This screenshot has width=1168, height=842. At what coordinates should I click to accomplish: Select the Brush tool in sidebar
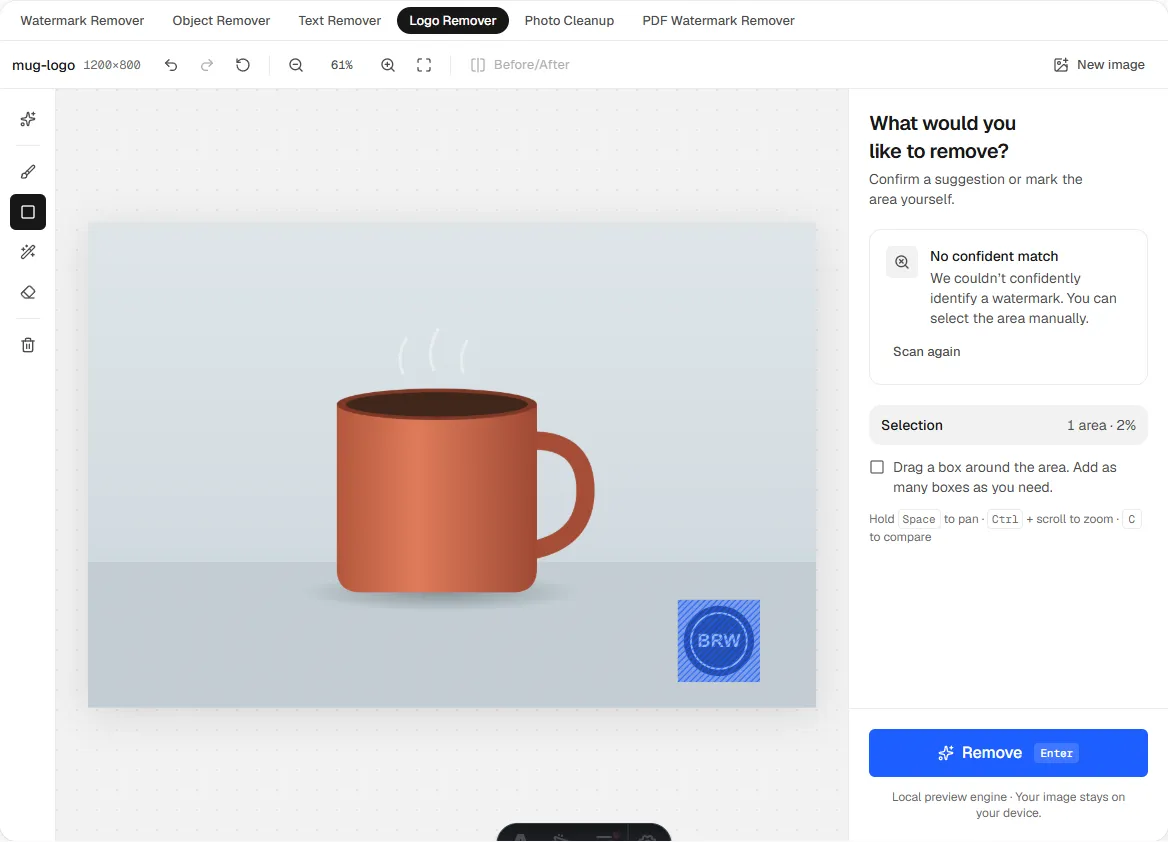pyautogui.click(x=28, y=172)
